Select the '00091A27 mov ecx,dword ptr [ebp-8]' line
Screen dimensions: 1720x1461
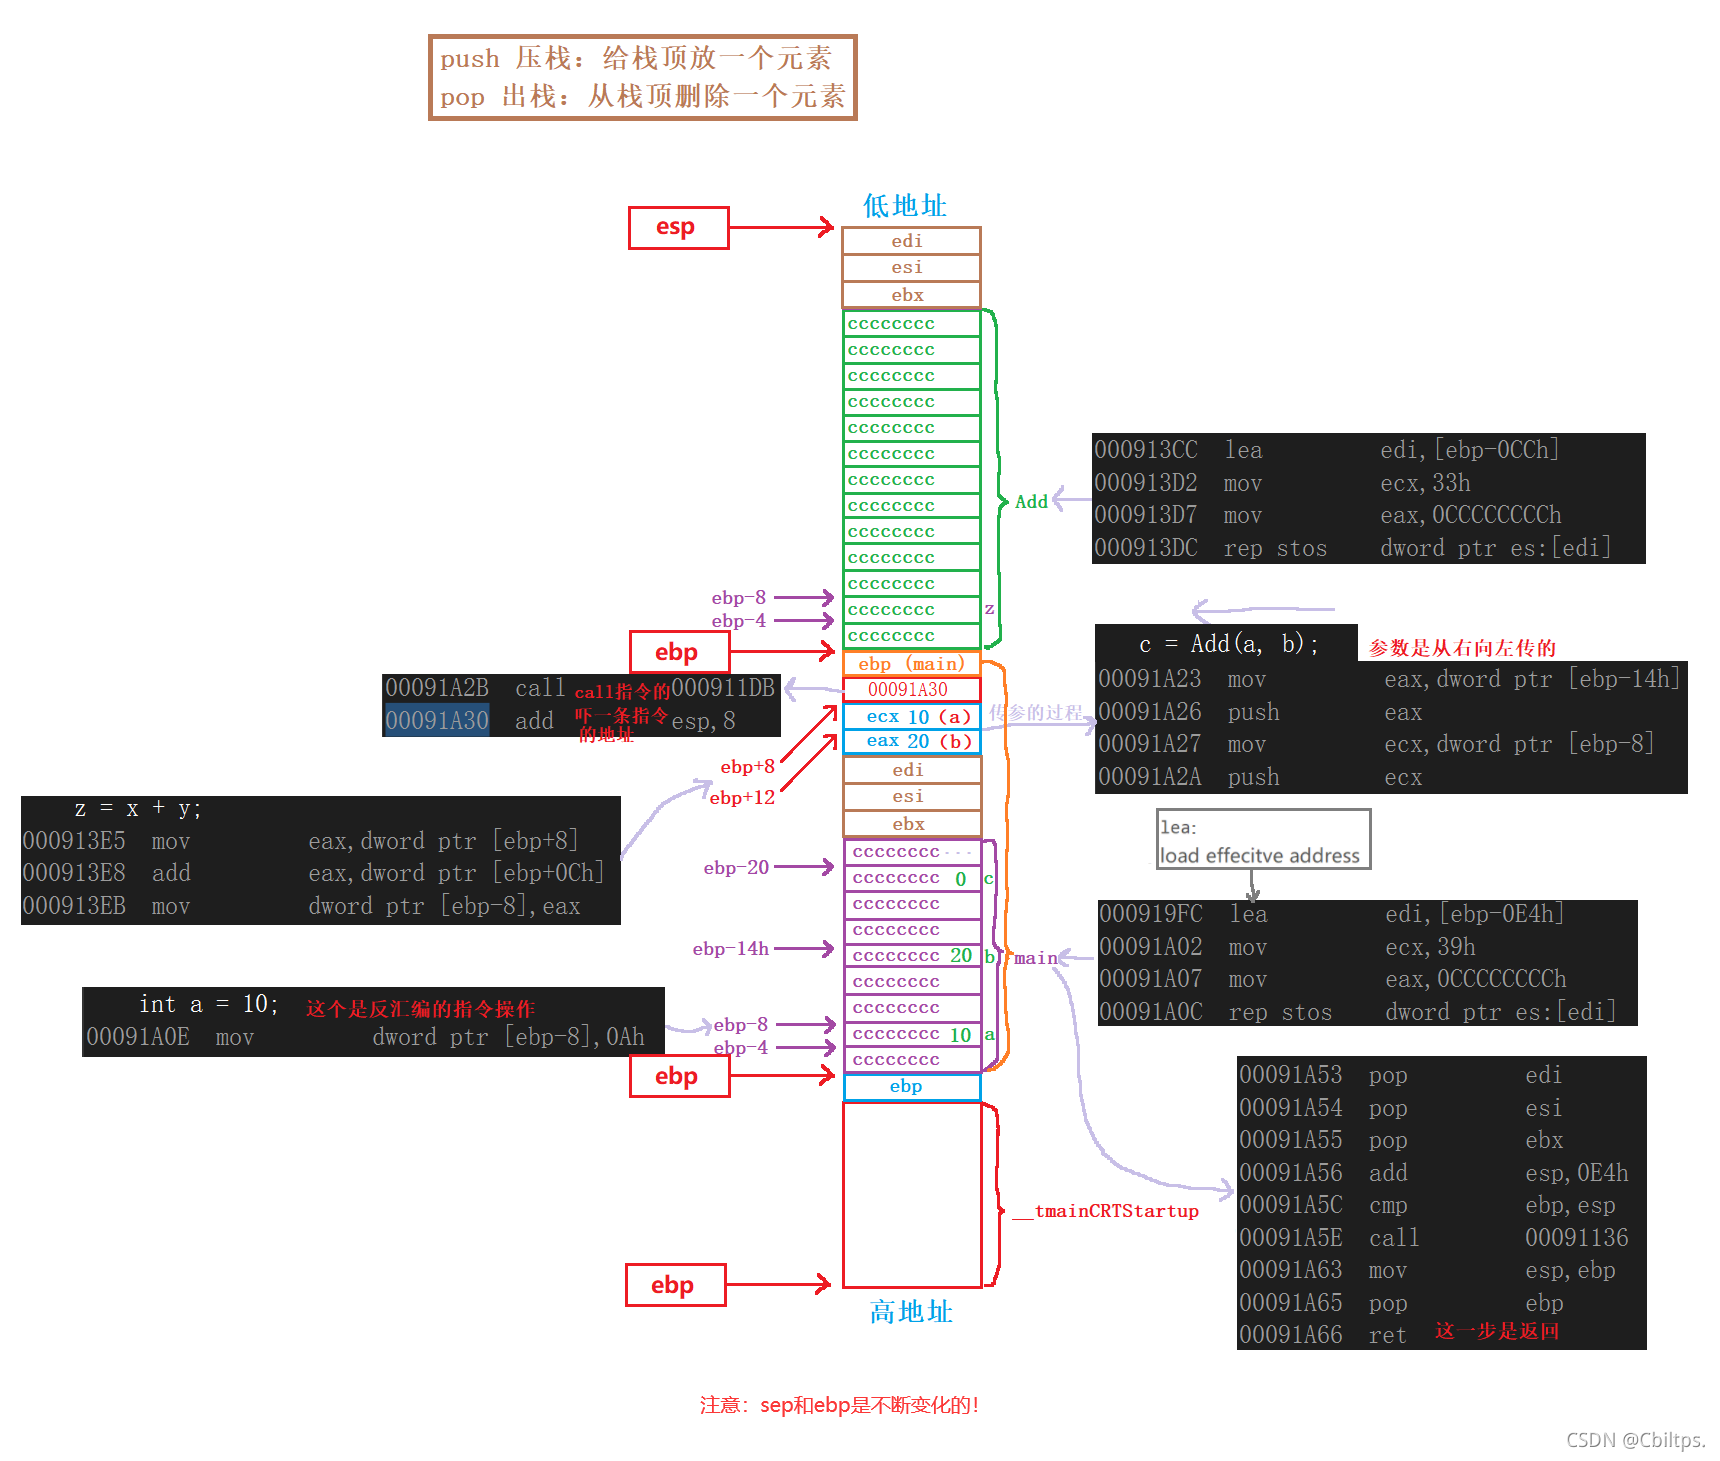pyautogui.click(x=1376, y=744)
